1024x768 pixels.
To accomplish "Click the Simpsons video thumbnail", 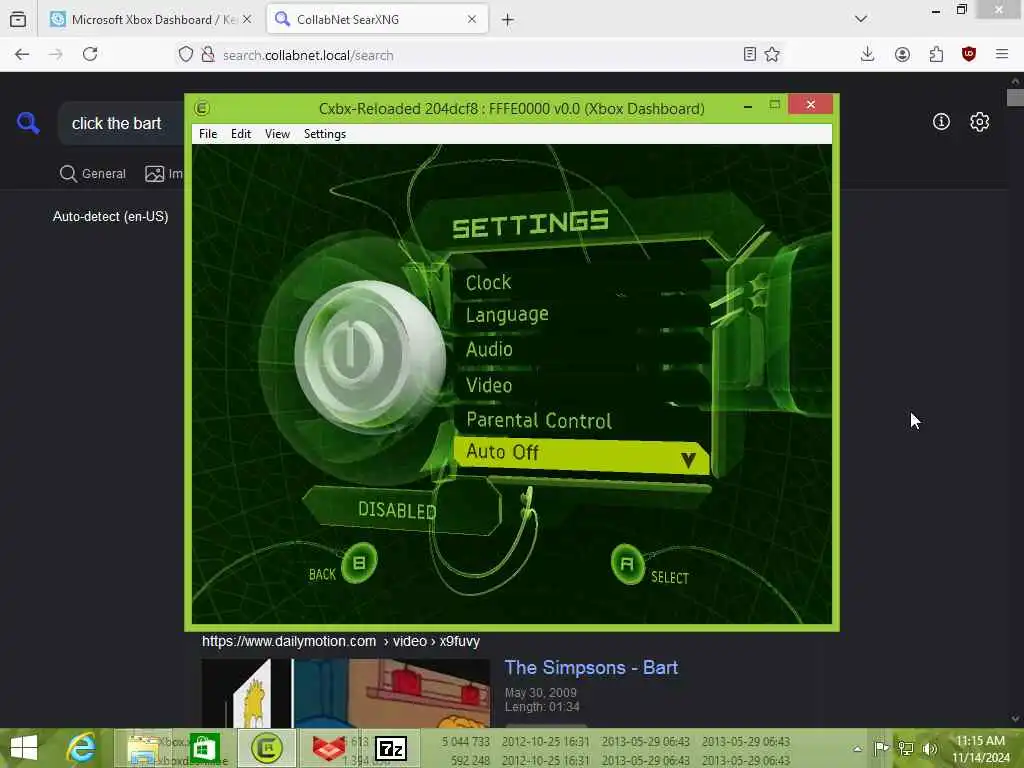I will coord(345,693).
